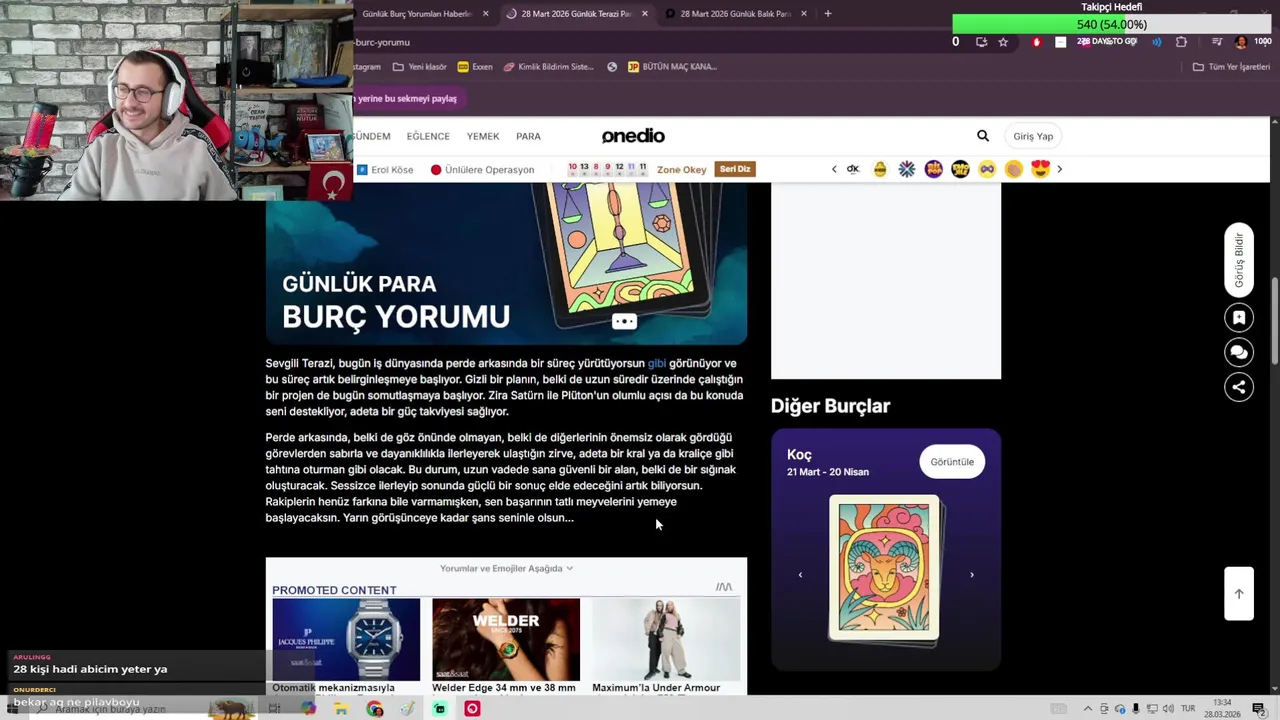Open the browser extensions puzzle icon
The width and height of the screenshot is (1280, 720).
coord(1181,42)
